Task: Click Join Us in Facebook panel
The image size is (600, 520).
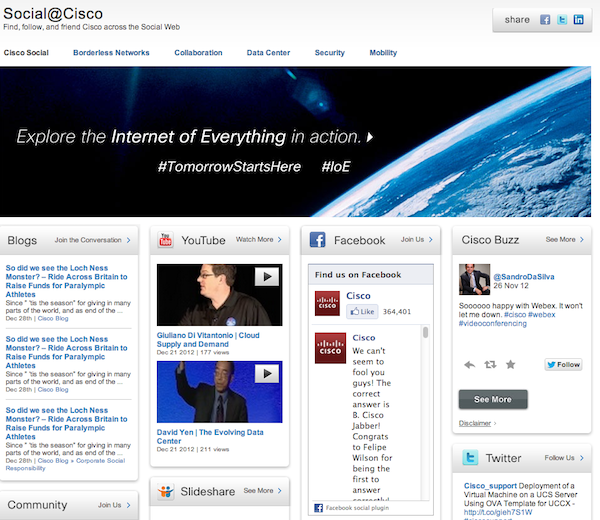Action: tap(412, 239)
